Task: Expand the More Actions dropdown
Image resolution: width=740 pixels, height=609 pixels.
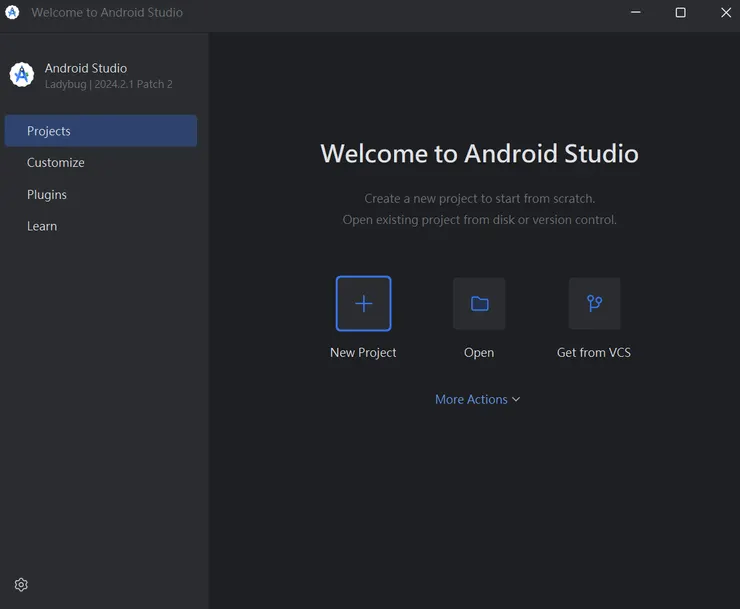Action: click(471, 399)
